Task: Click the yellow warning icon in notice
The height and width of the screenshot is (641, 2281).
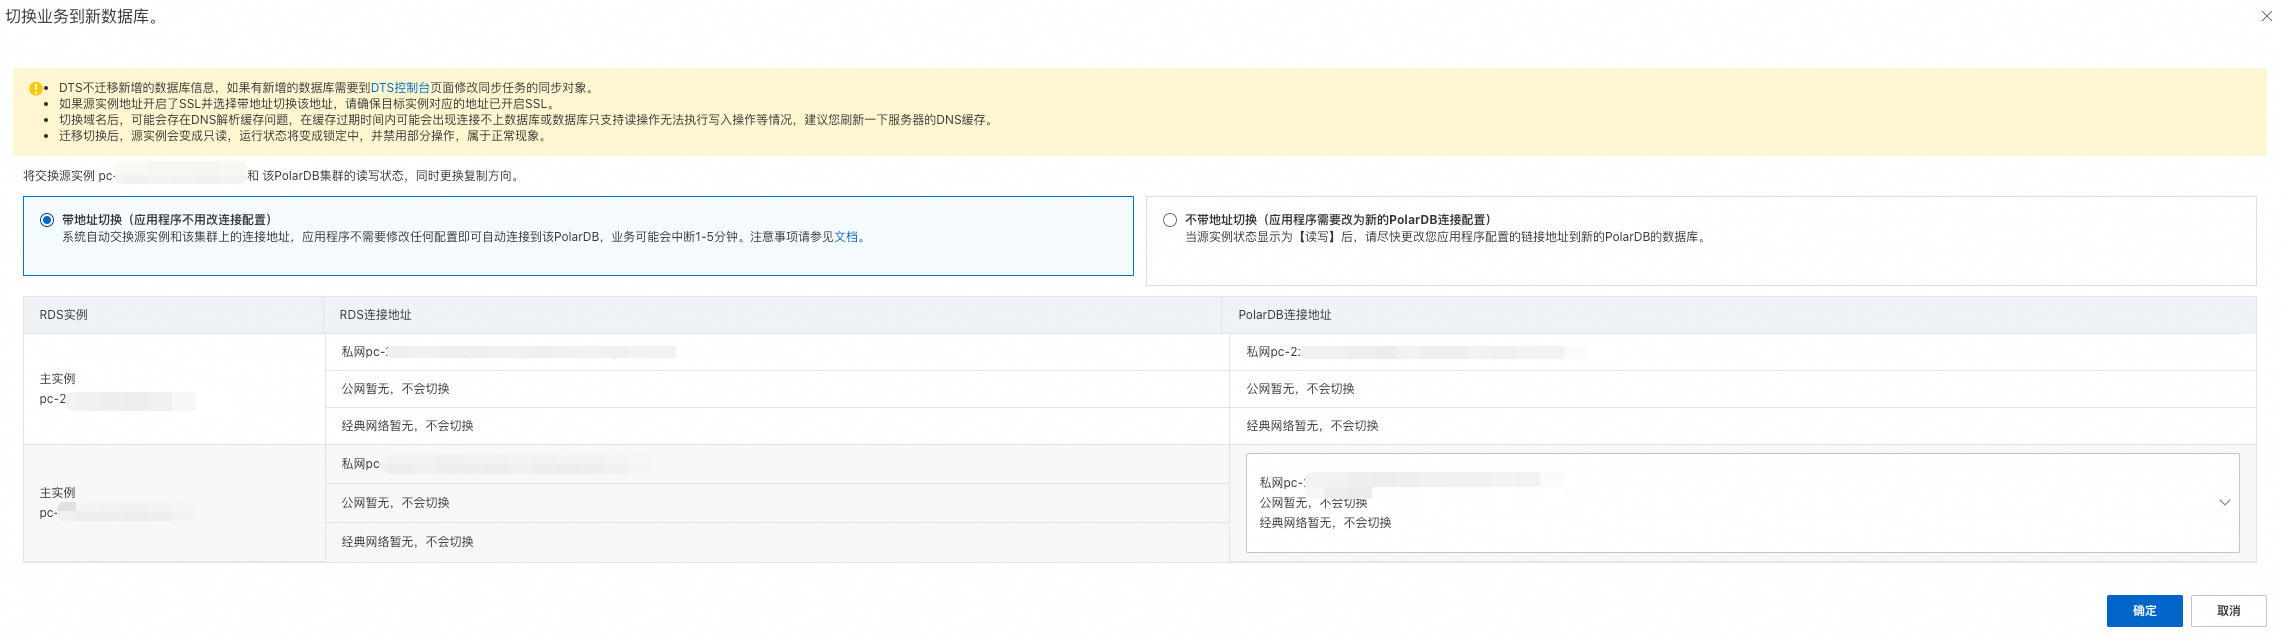Action: click(x=36, y=88)
